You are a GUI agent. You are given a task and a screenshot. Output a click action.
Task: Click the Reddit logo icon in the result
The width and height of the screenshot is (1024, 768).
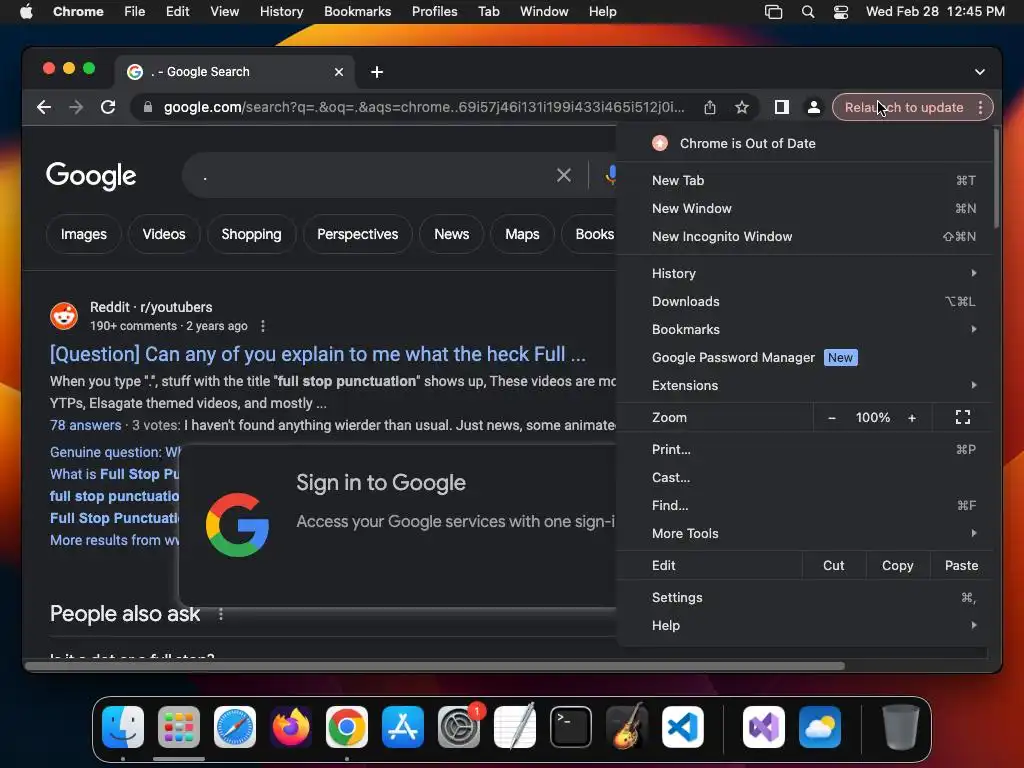pyautogui.click(x=64, y=316)
